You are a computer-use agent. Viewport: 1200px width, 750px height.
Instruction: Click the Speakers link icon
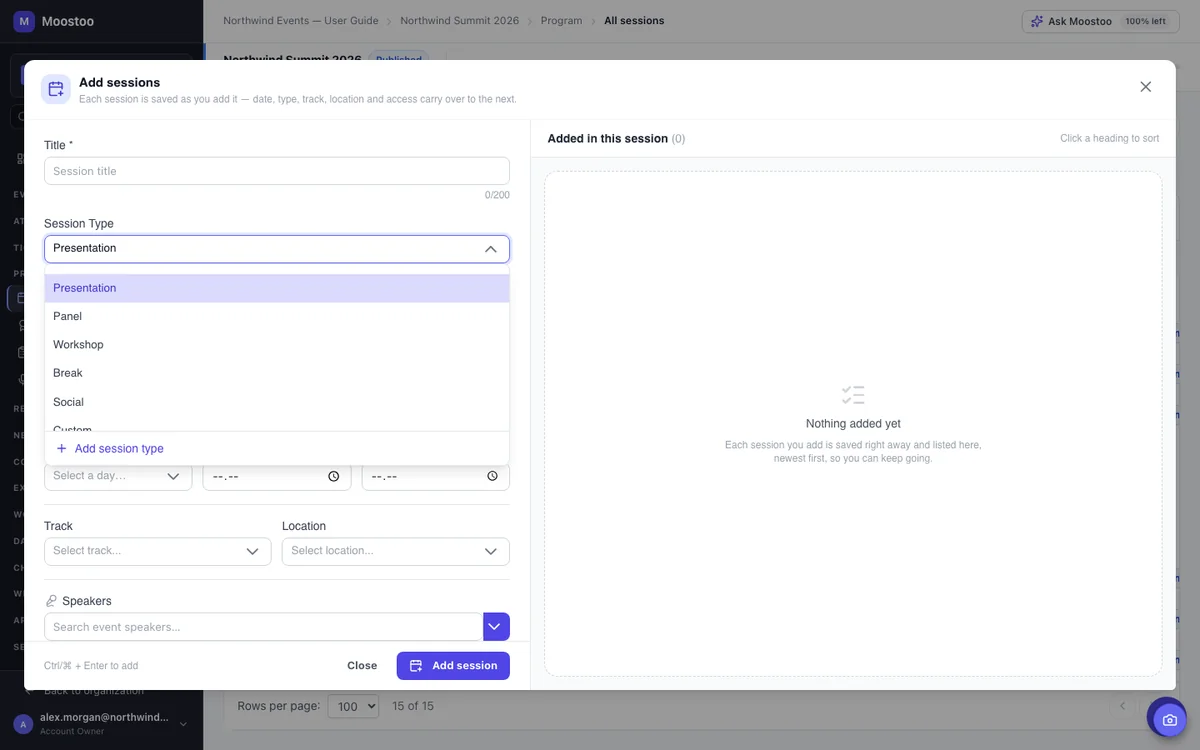pyautogui.click(x=51, y=601)
